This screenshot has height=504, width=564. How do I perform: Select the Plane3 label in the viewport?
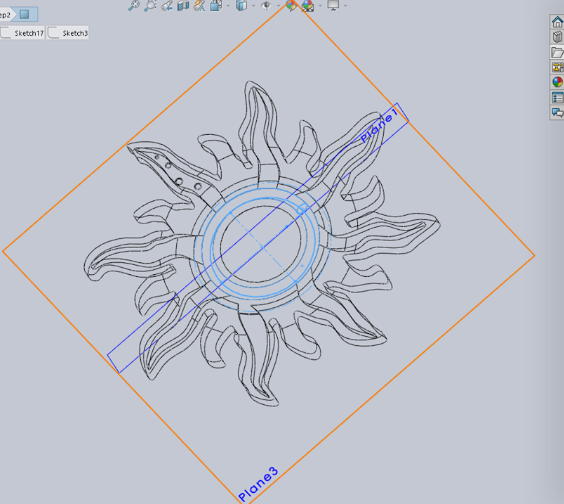(258, 484)
